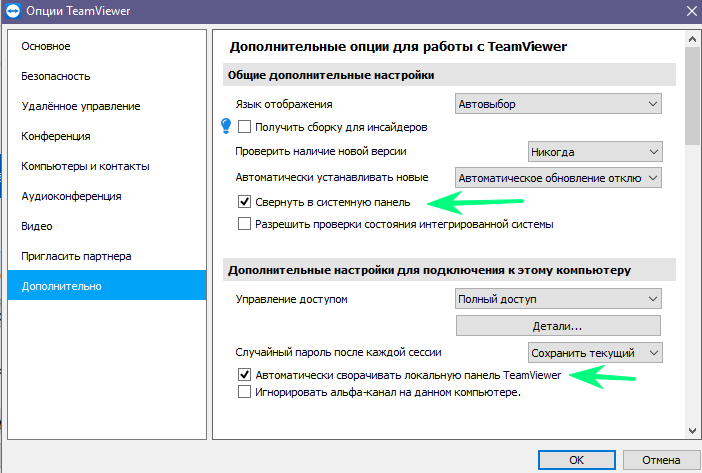Go to the Видео section
This screenshot has height=473, width=702.
pyautogui.click(x=107, y=226)
